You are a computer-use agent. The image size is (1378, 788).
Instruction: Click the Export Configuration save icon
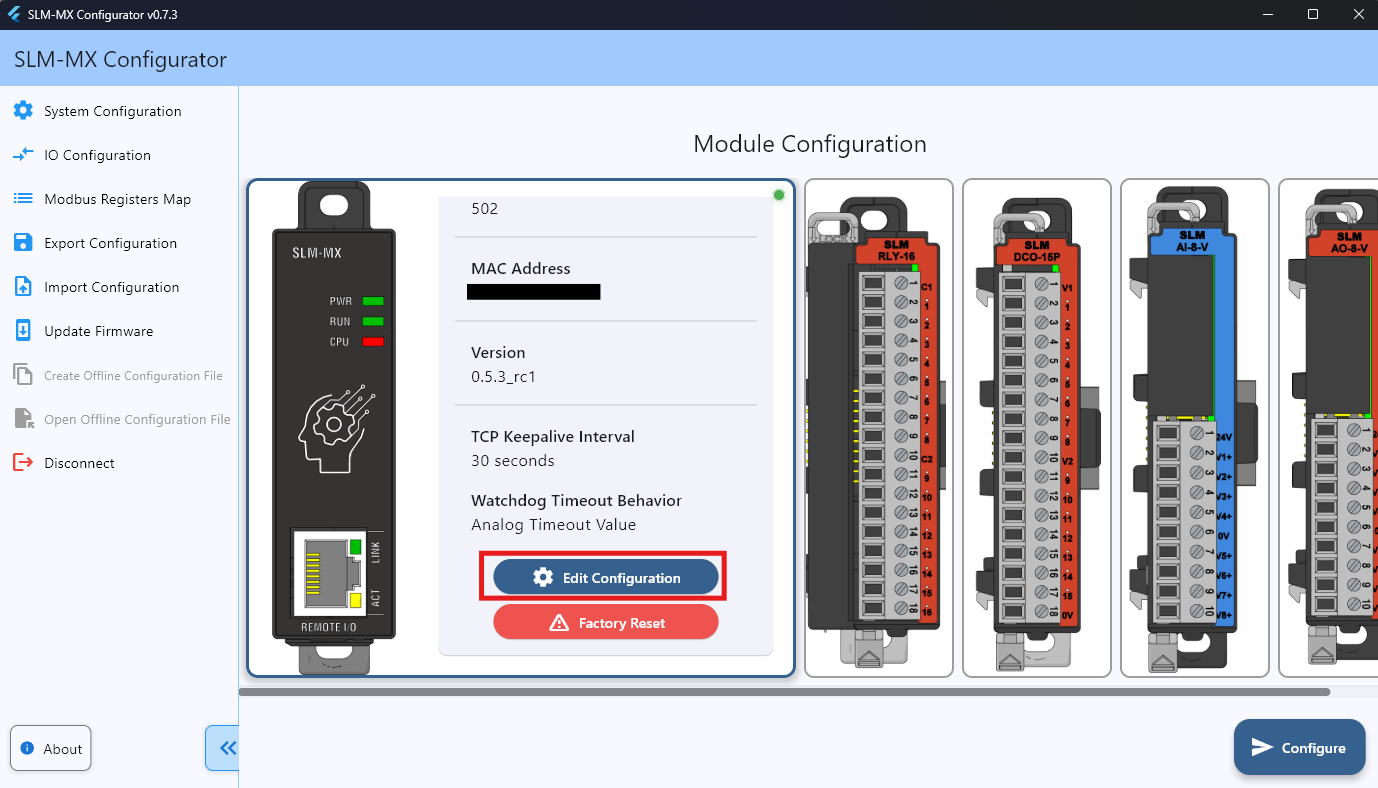tap(23, 242)
